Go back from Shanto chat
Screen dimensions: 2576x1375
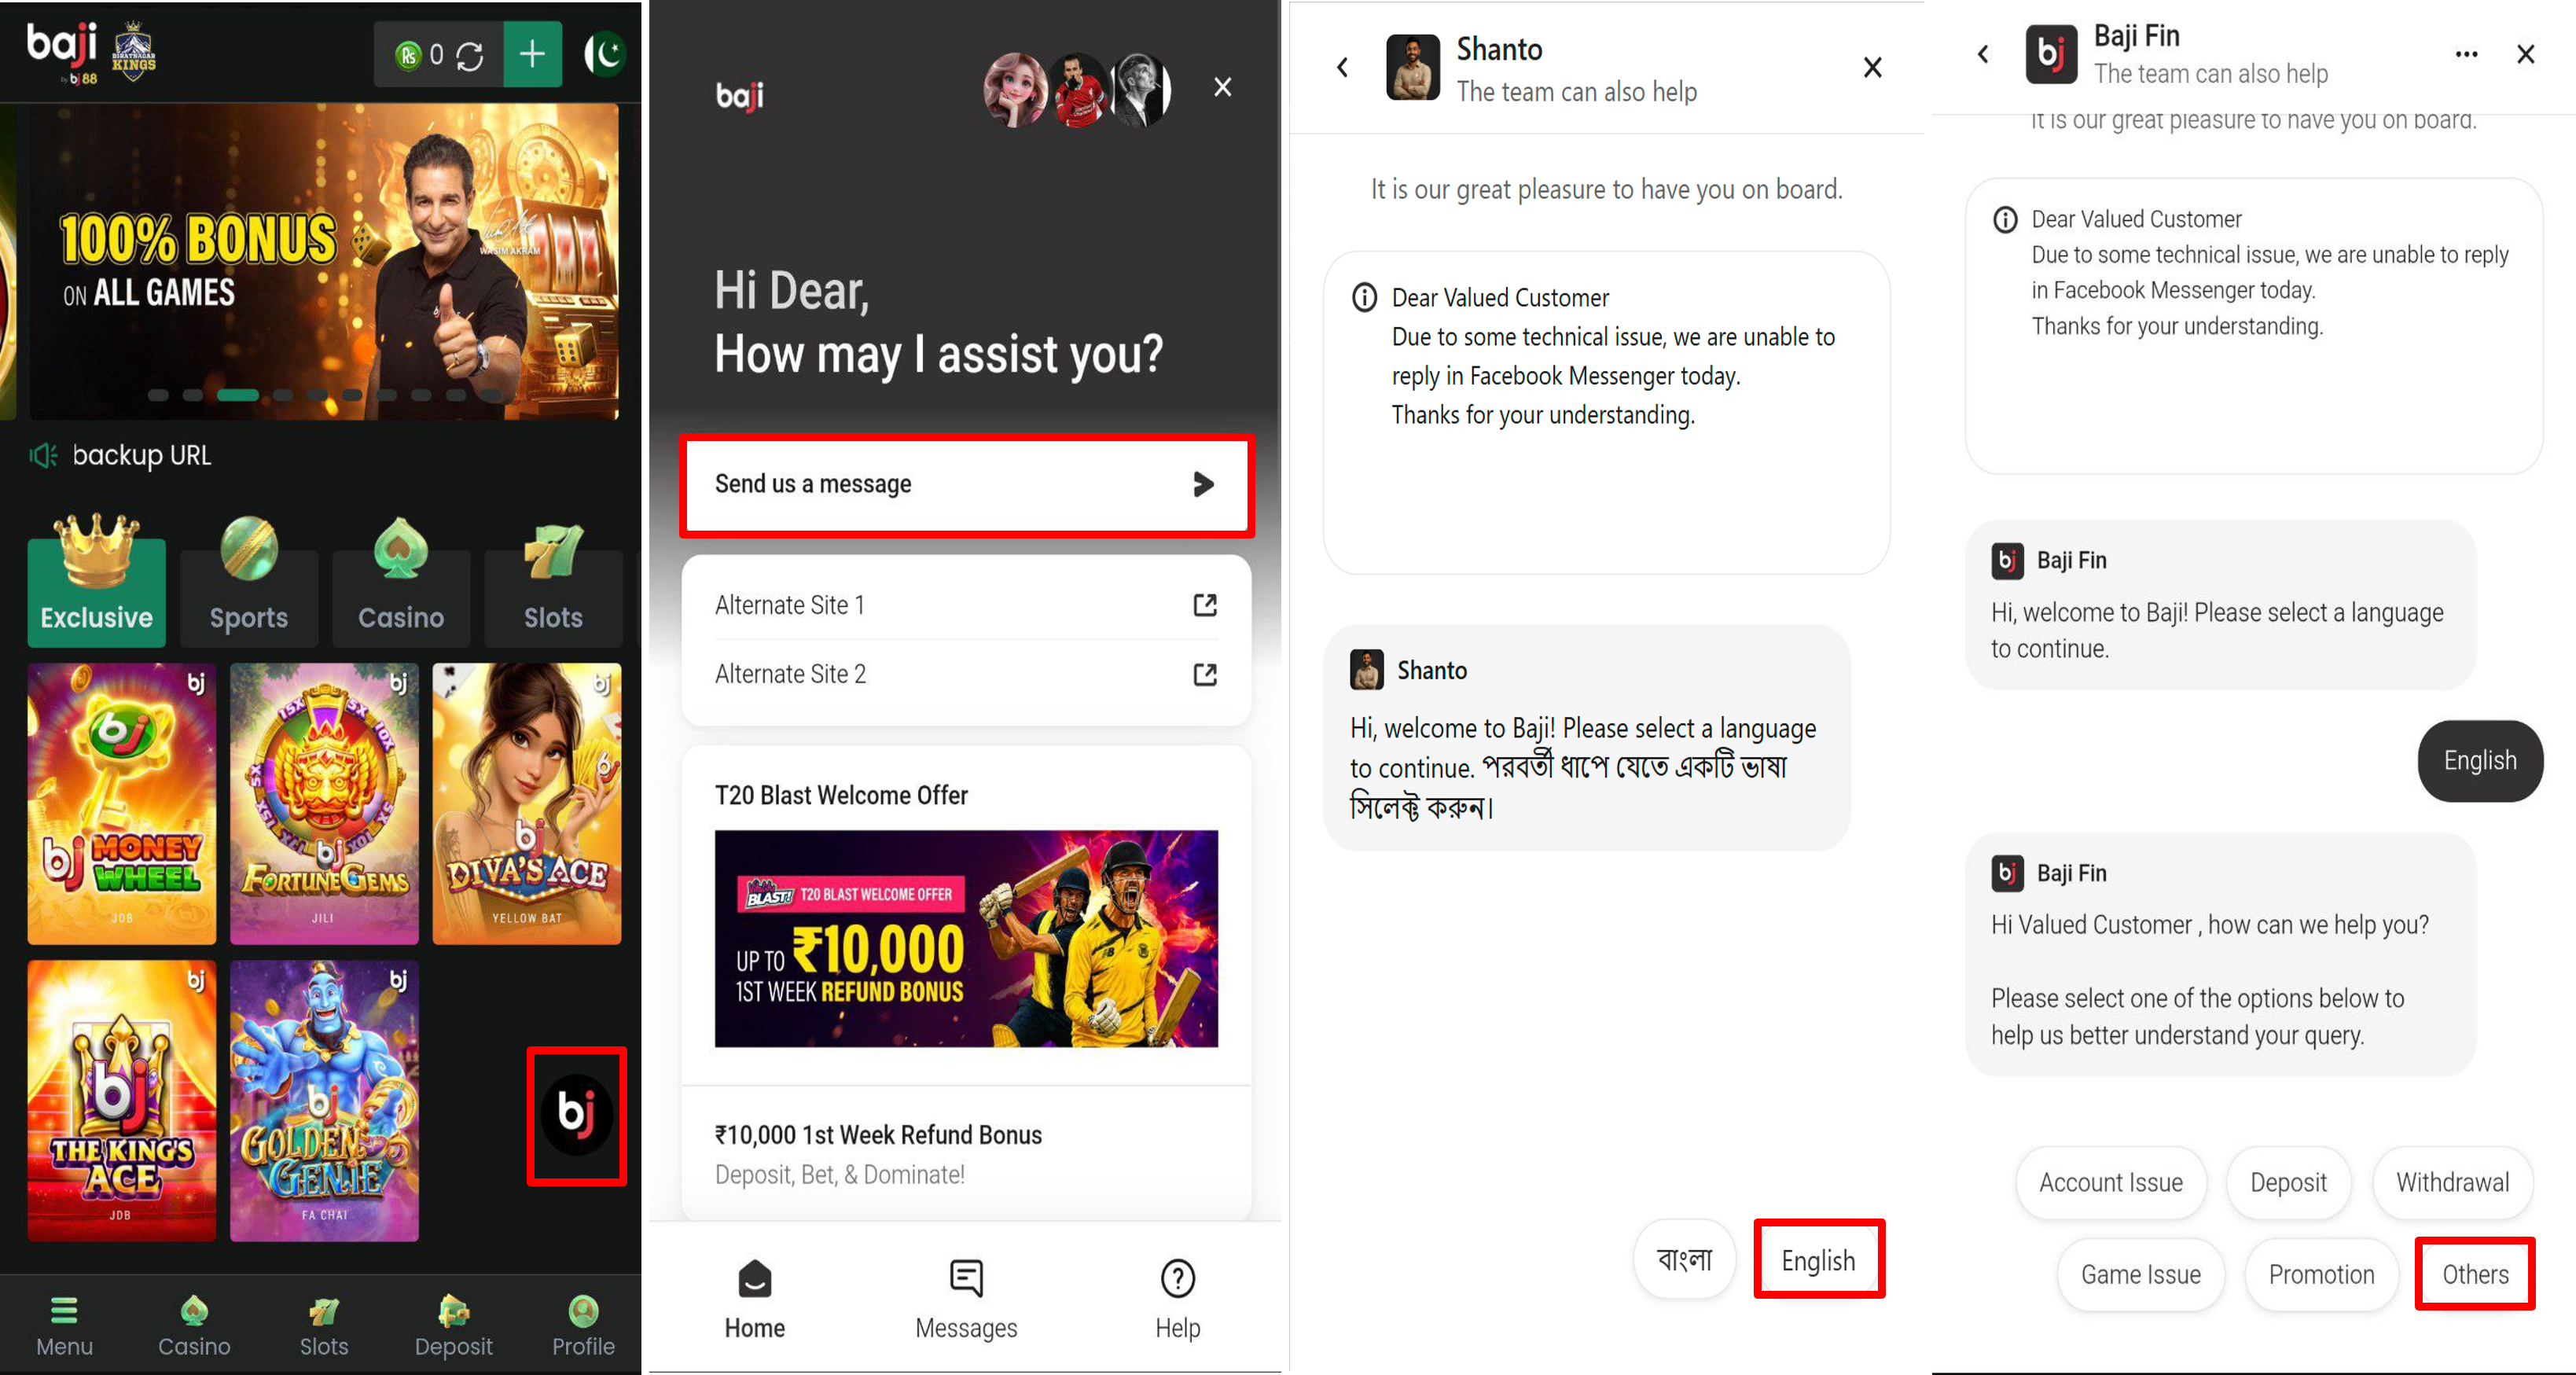[1342, 67]
